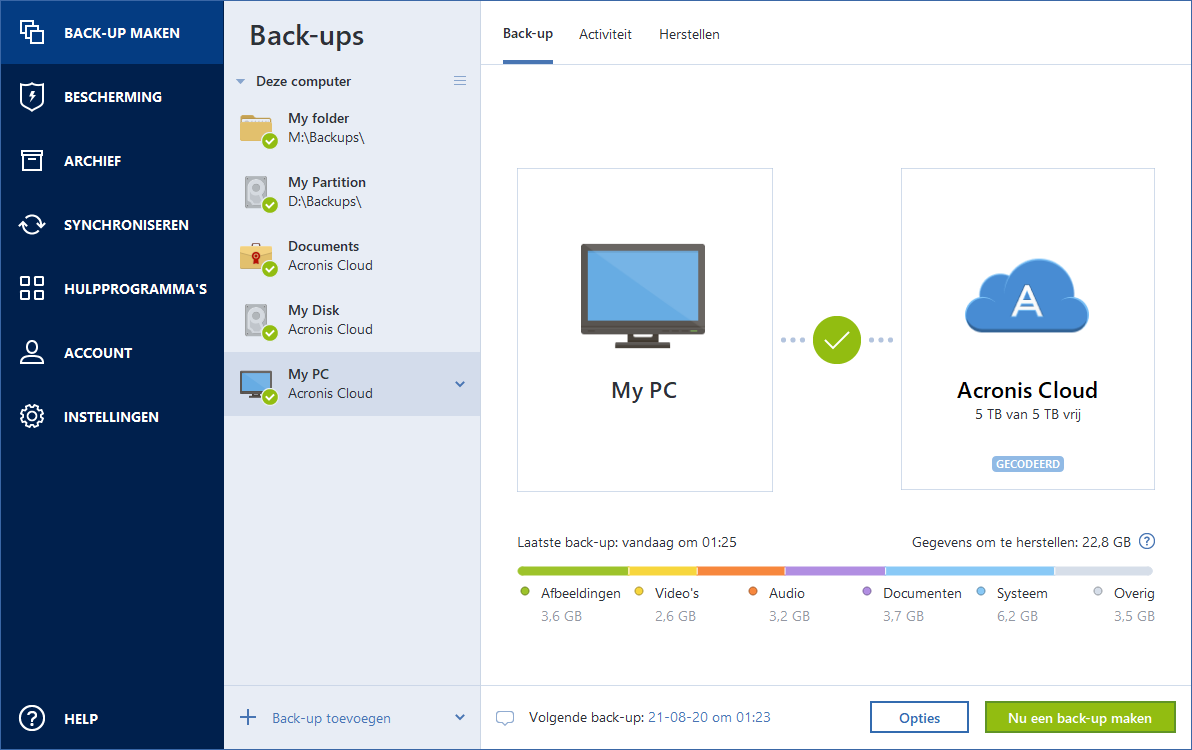This screenshot has width=1192, height=750.
Task: Click the Overig legend label
Action: pyautogui.click(x=1134, y=593)
